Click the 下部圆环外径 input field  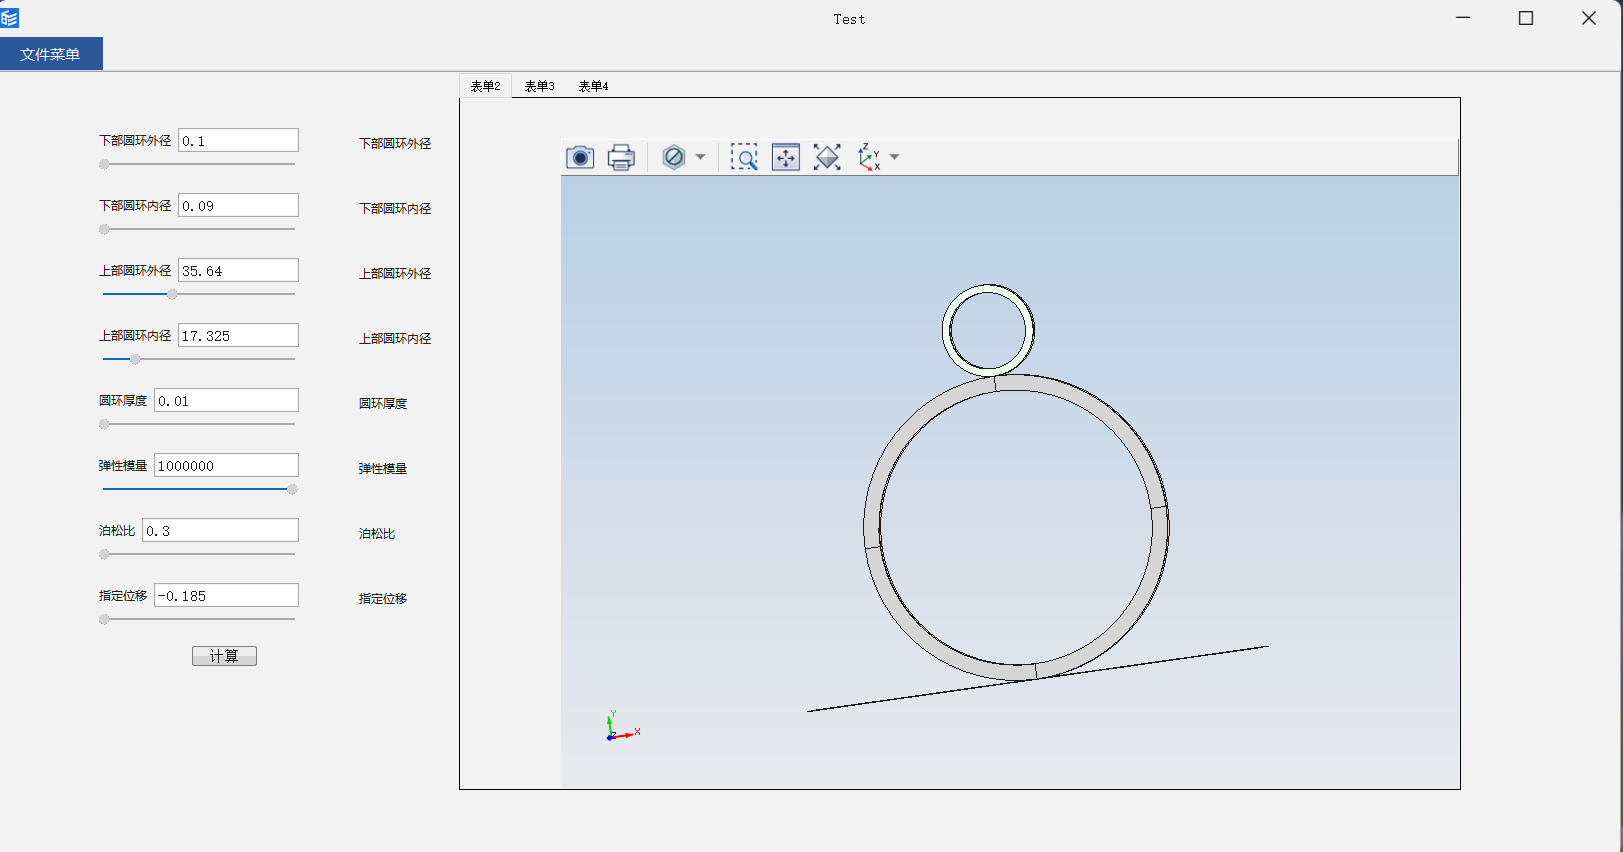238,140
